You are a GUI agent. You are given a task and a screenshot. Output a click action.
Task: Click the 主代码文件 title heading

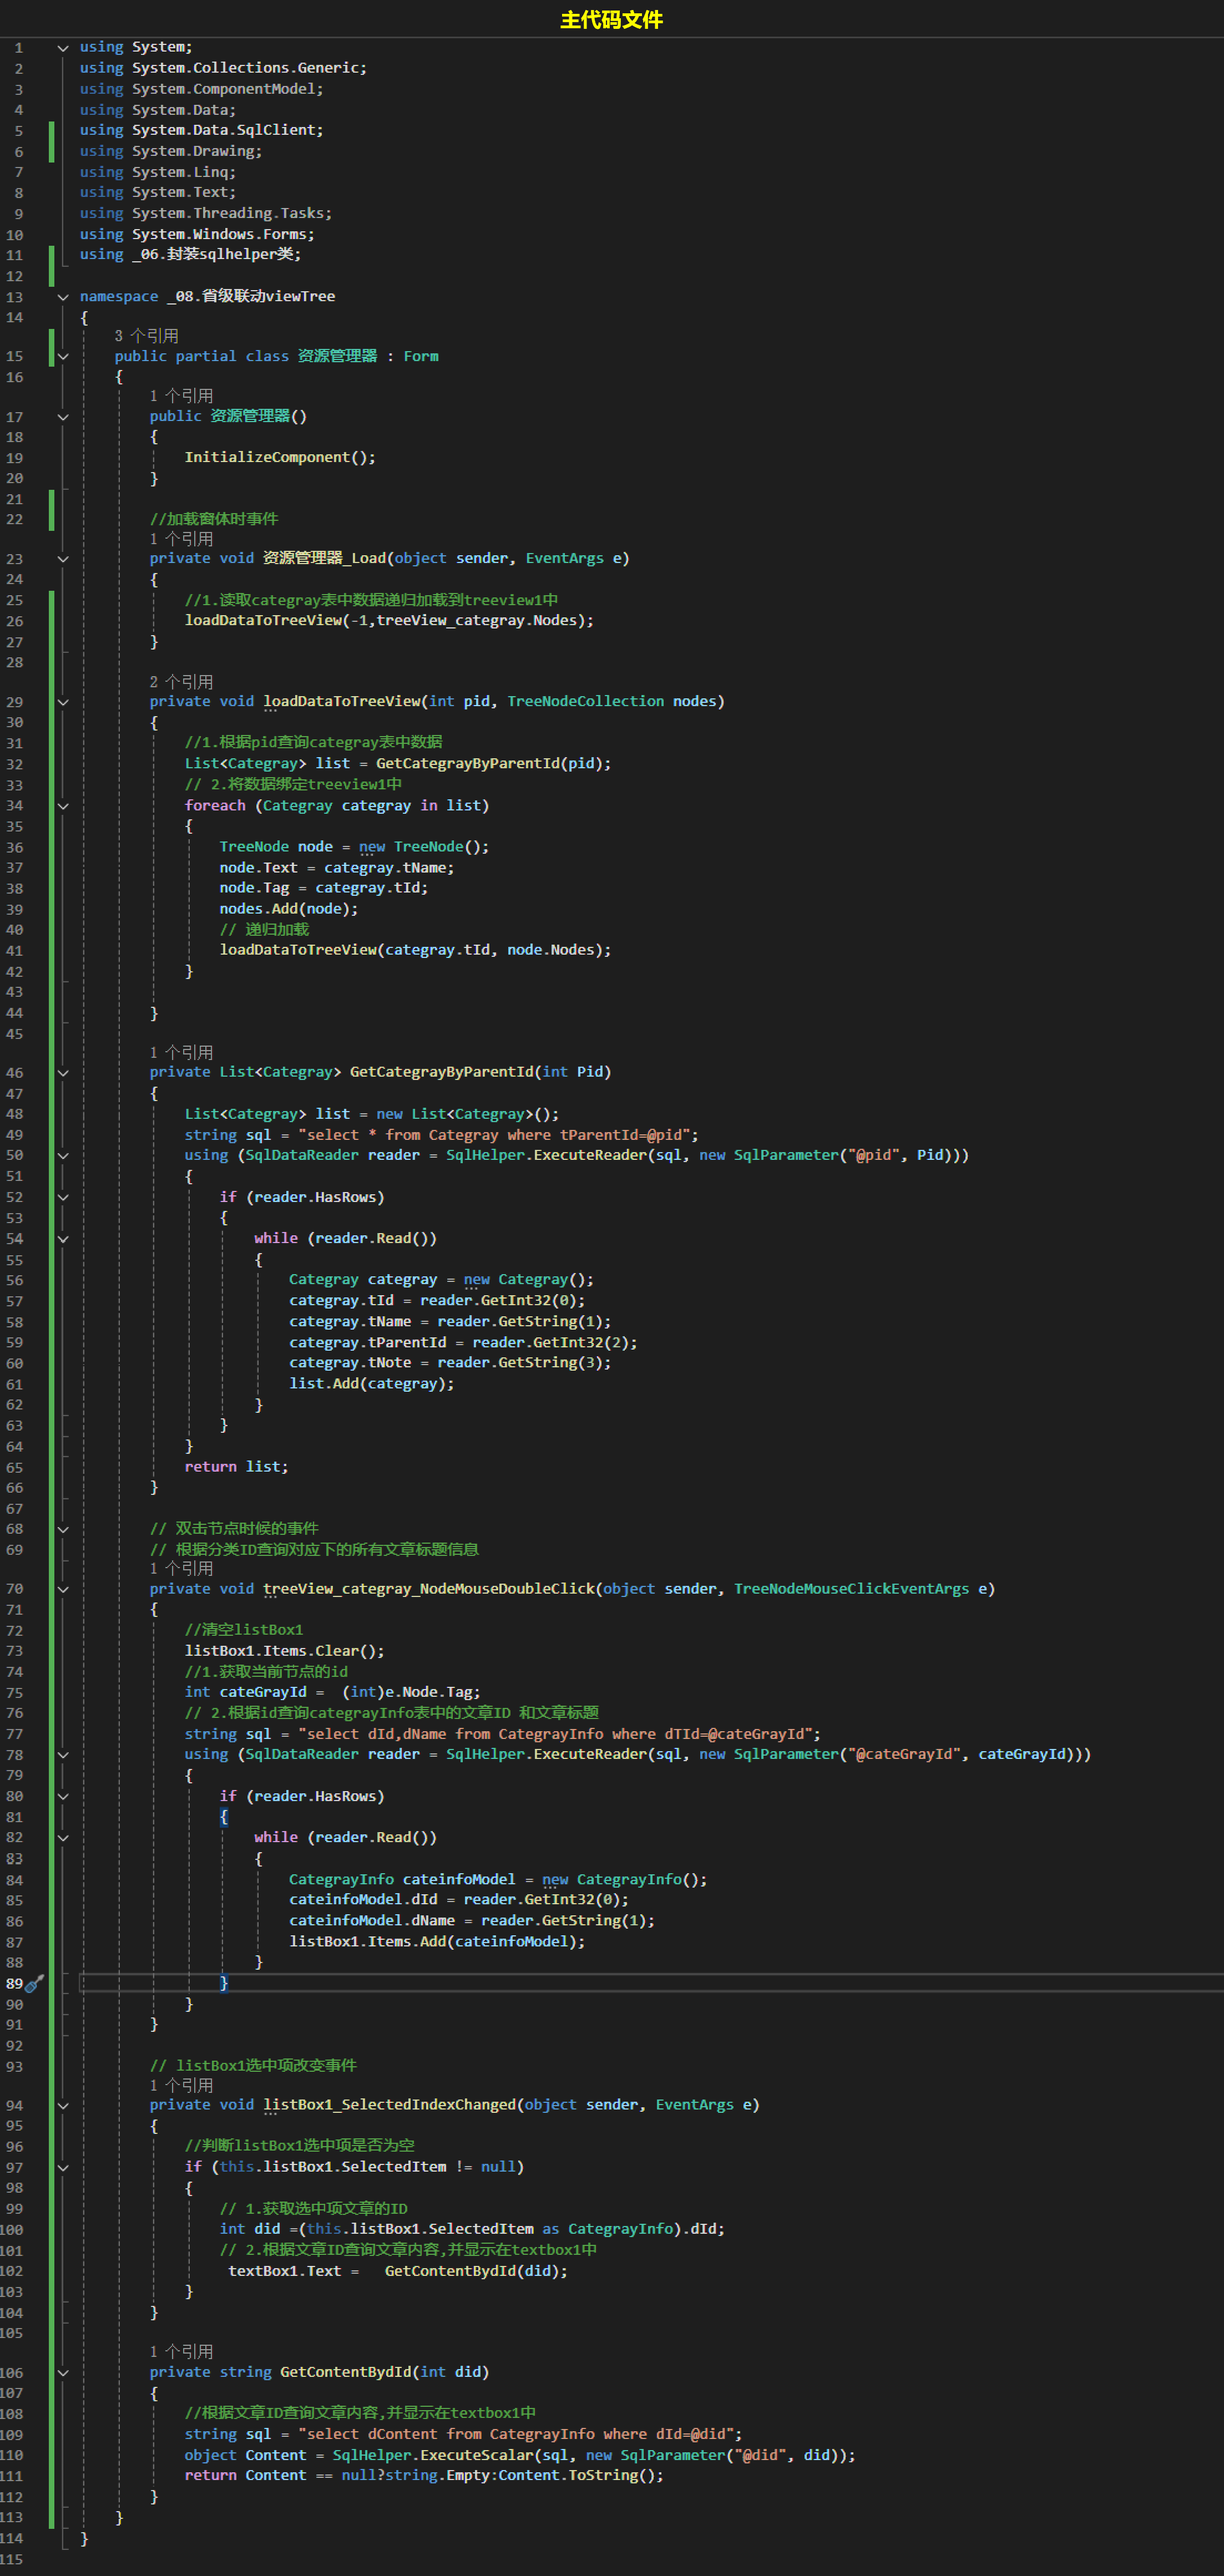(x=611, y=20)
